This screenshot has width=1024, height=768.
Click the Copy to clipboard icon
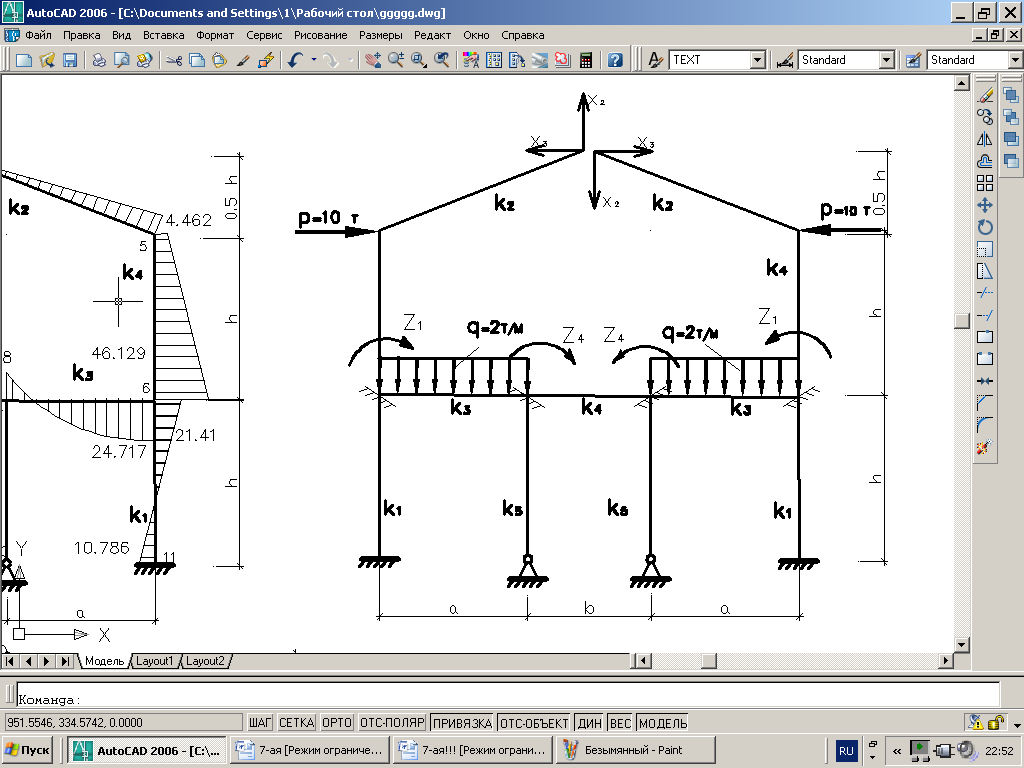197,60
